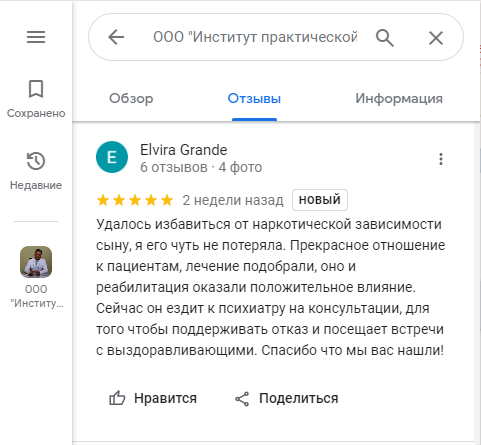Click the НОВЫЙ badge
This screenshot has height=445, width=481.
click(320, 200)
